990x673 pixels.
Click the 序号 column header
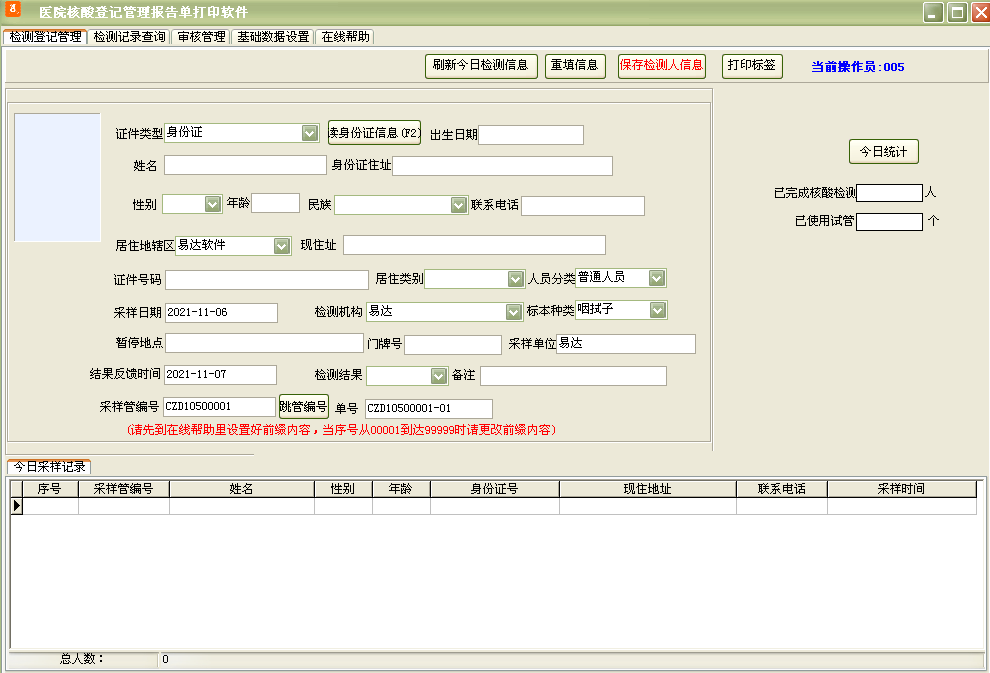(49, 489)
